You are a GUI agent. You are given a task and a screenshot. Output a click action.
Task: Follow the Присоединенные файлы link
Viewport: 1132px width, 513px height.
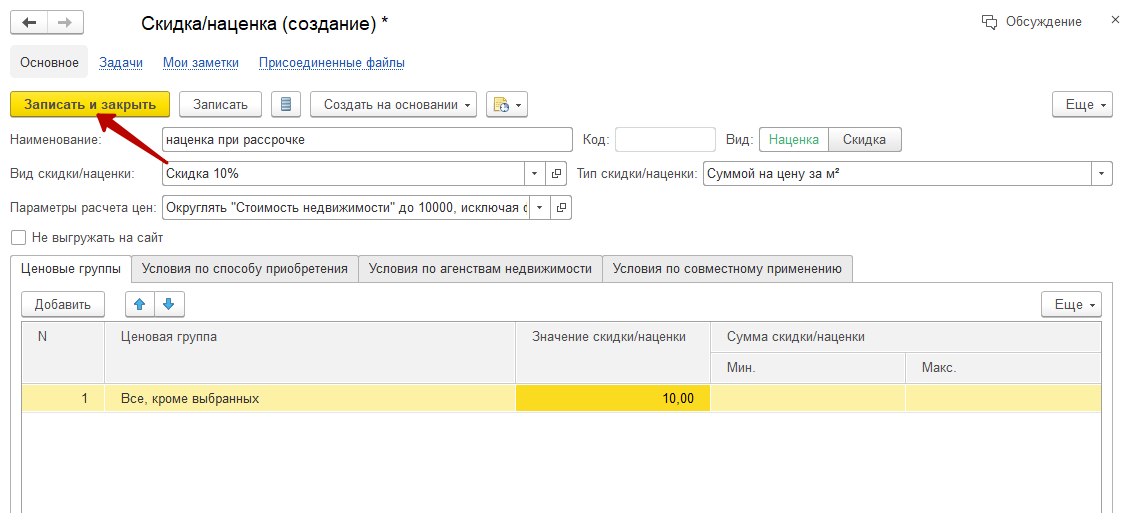pyautogui.click(x=331, y=62)
